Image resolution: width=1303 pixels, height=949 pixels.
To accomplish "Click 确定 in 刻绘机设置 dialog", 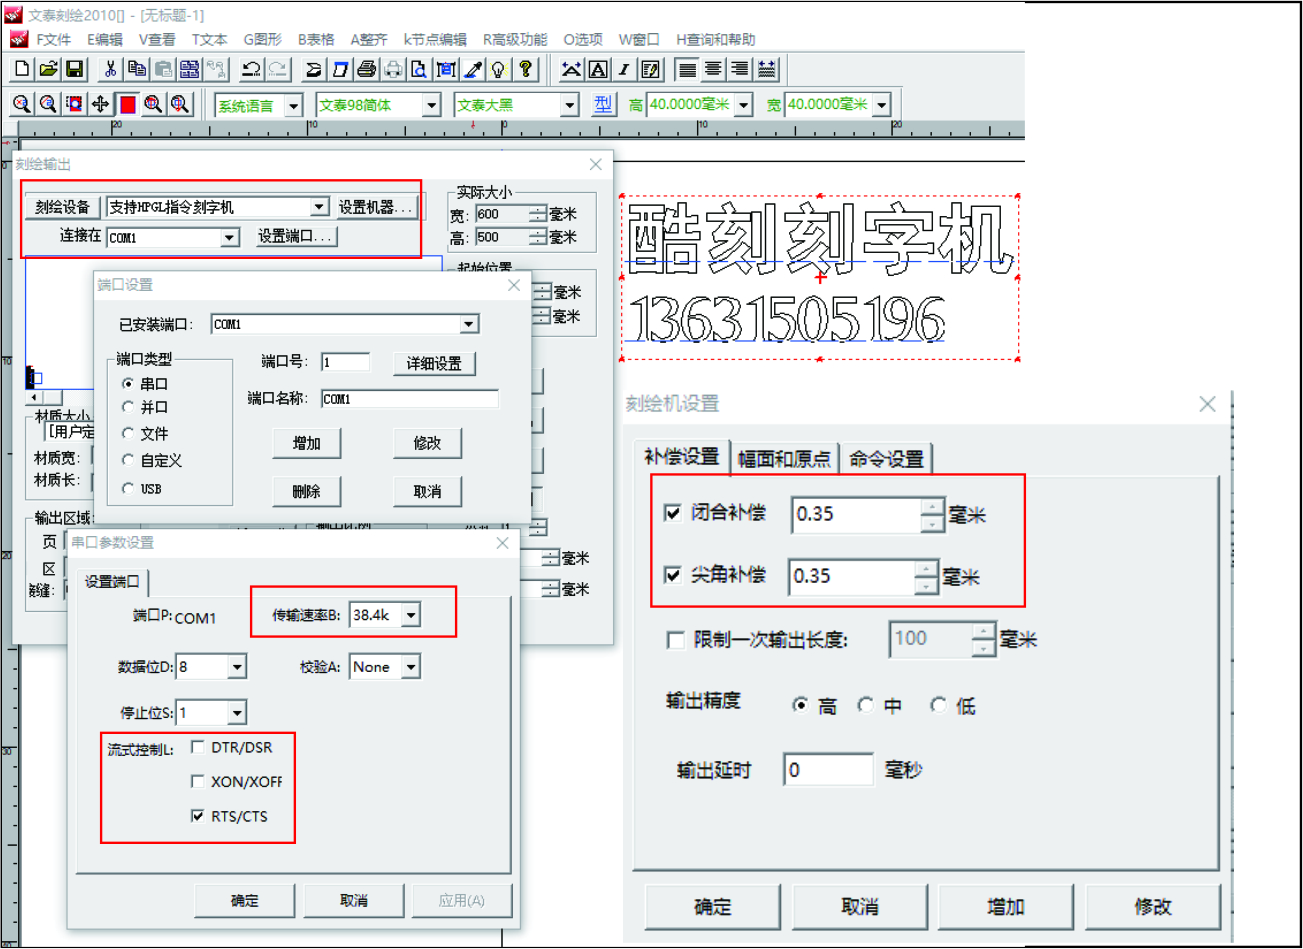I will click(712, 907).
